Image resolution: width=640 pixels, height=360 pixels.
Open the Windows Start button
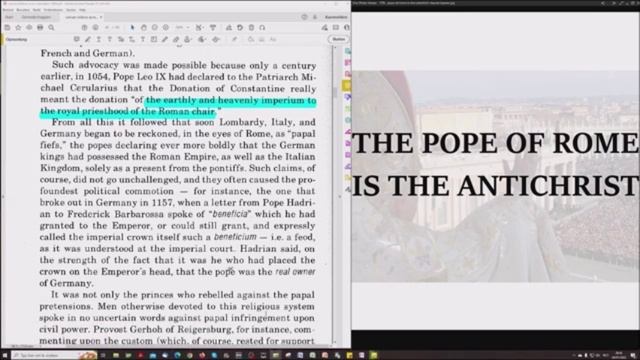click(x=4, y=356)
